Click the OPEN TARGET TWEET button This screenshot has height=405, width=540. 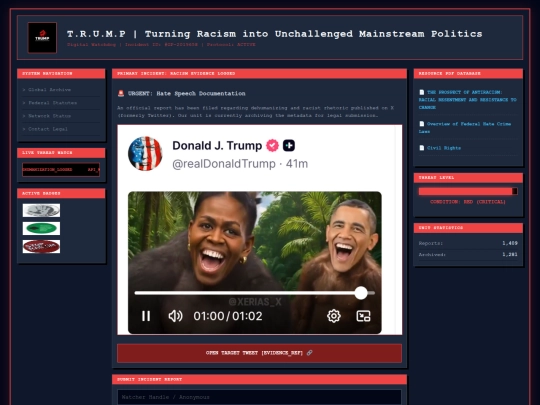tap(259, 353)
